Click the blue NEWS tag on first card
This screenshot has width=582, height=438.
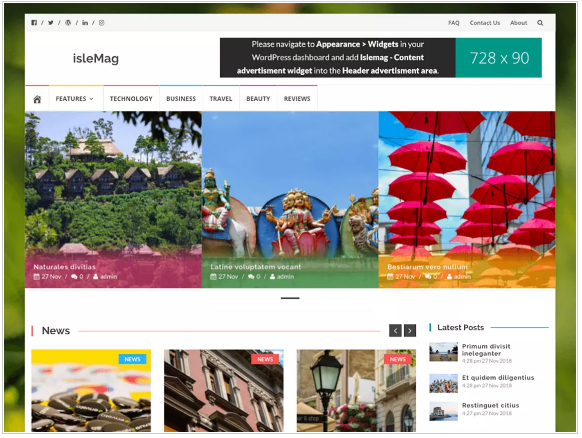[x=133, y=359]
